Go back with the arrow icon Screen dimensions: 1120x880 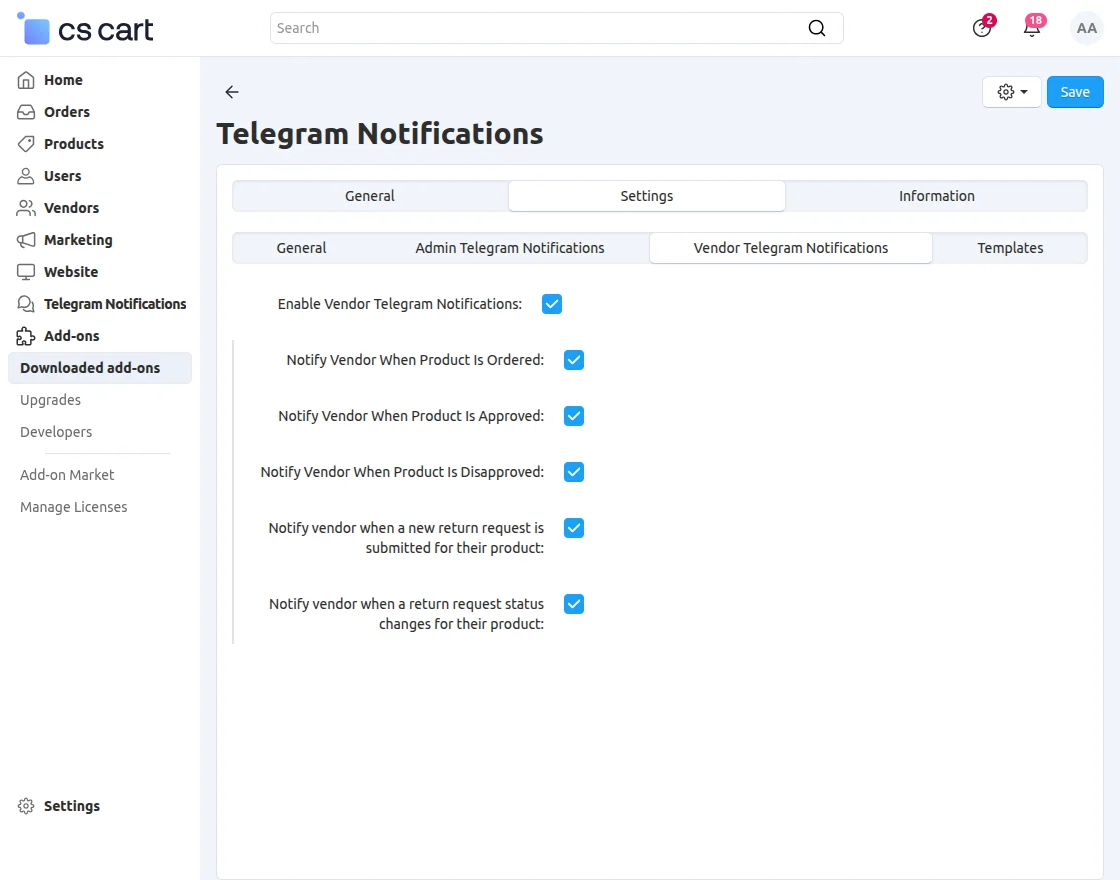point(231,91)
